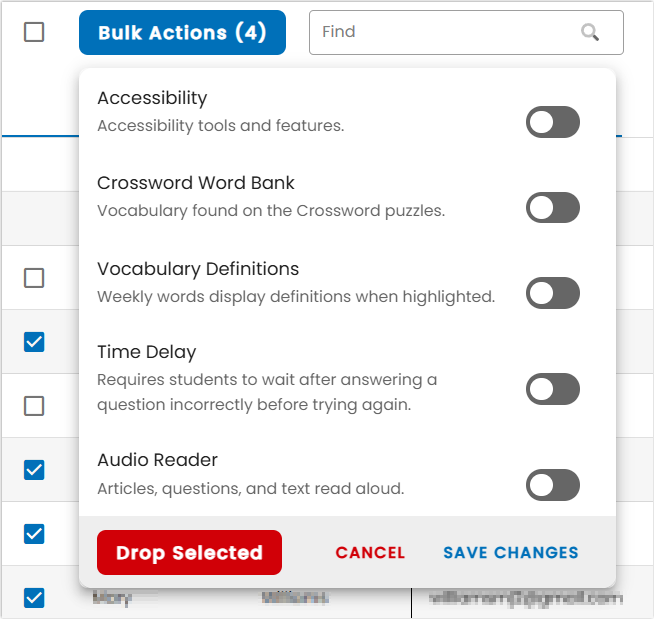Enable the Audio Reader toggle
Screen dimensions: 655x620
tap(553, 485)
